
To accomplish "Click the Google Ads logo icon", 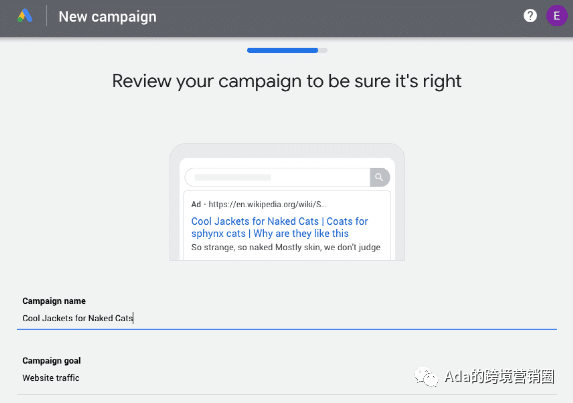I will pyautogui.click(x=25, y=16).
